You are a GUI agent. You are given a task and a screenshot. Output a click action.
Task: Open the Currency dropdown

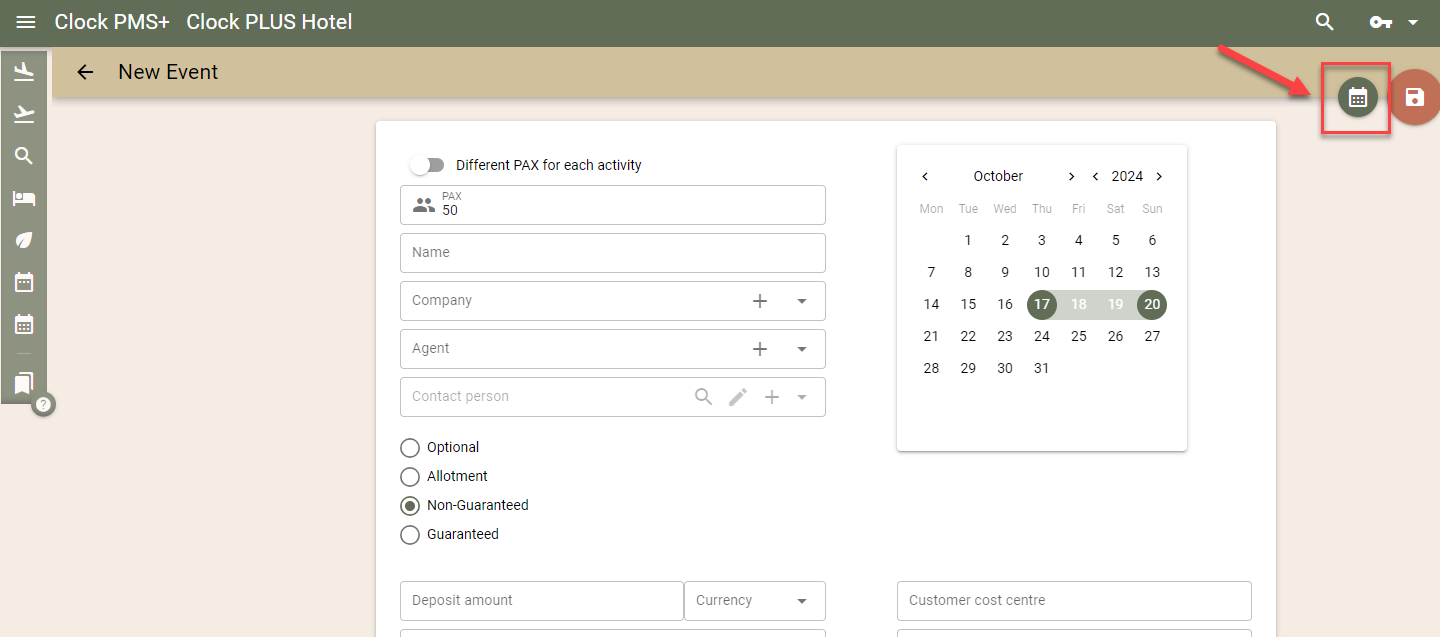click(x=755, y=600)
